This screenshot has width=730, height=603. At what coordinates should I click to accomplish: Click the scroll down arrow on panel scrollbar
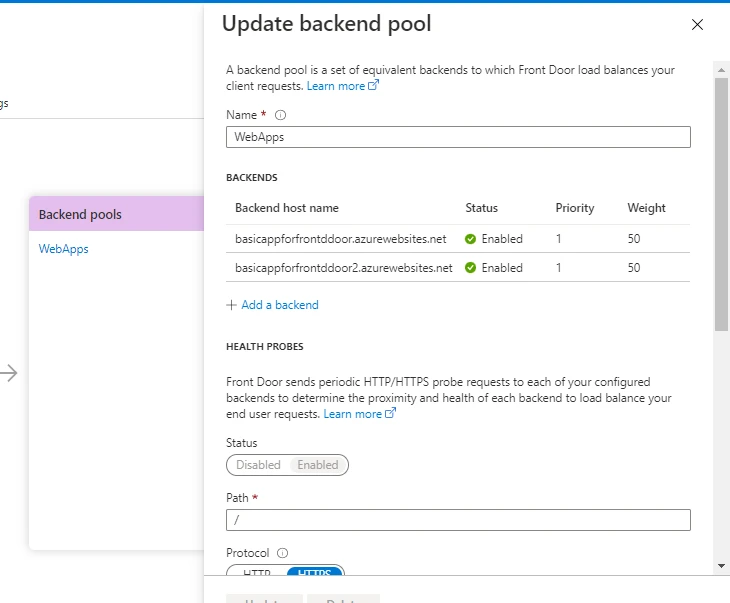coord(721,566)
